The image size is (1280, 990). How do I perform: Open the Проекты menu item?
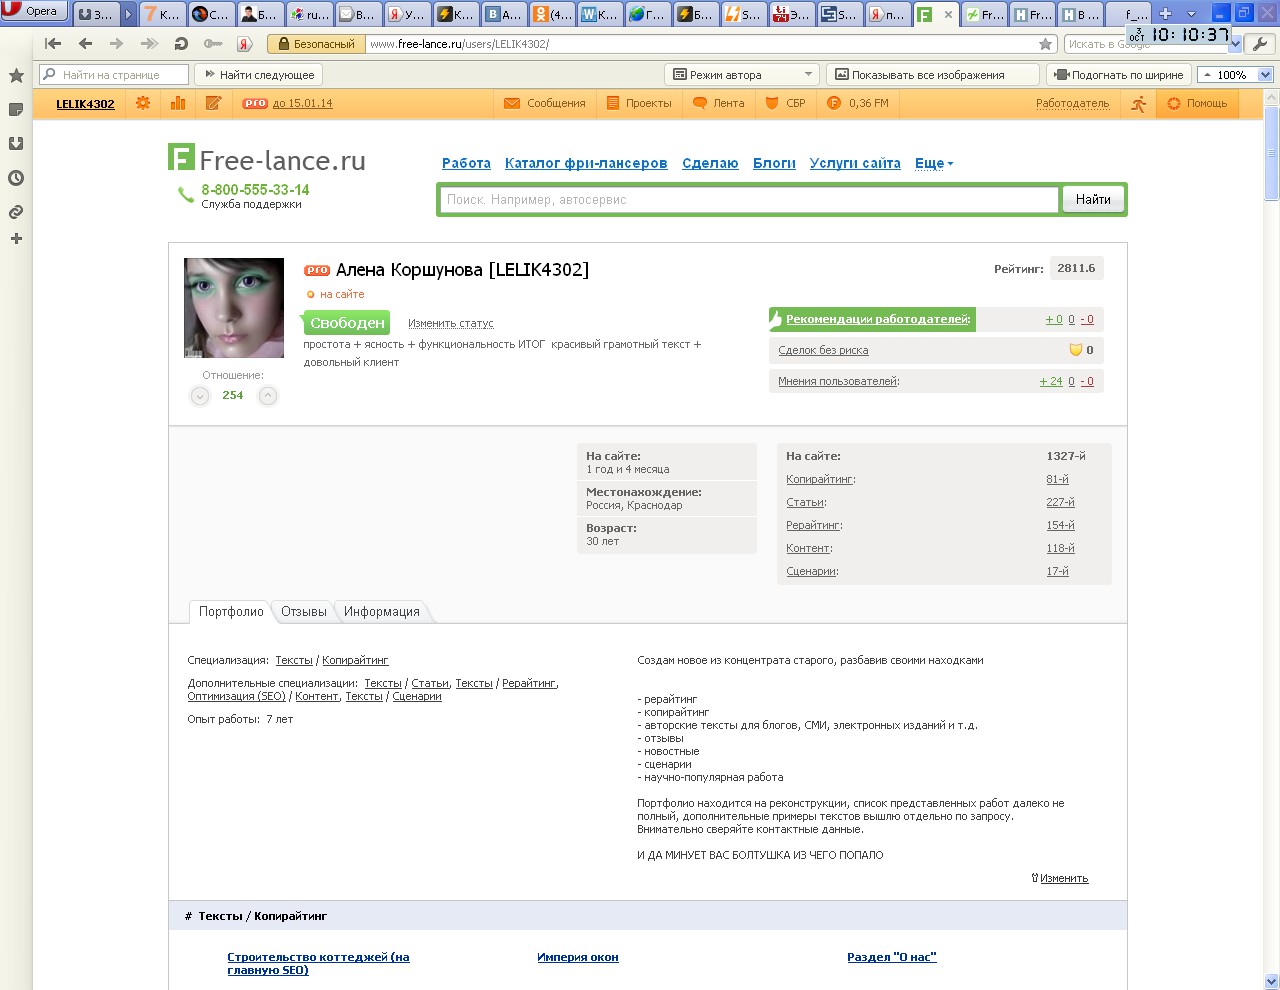(x=639, y=103)
